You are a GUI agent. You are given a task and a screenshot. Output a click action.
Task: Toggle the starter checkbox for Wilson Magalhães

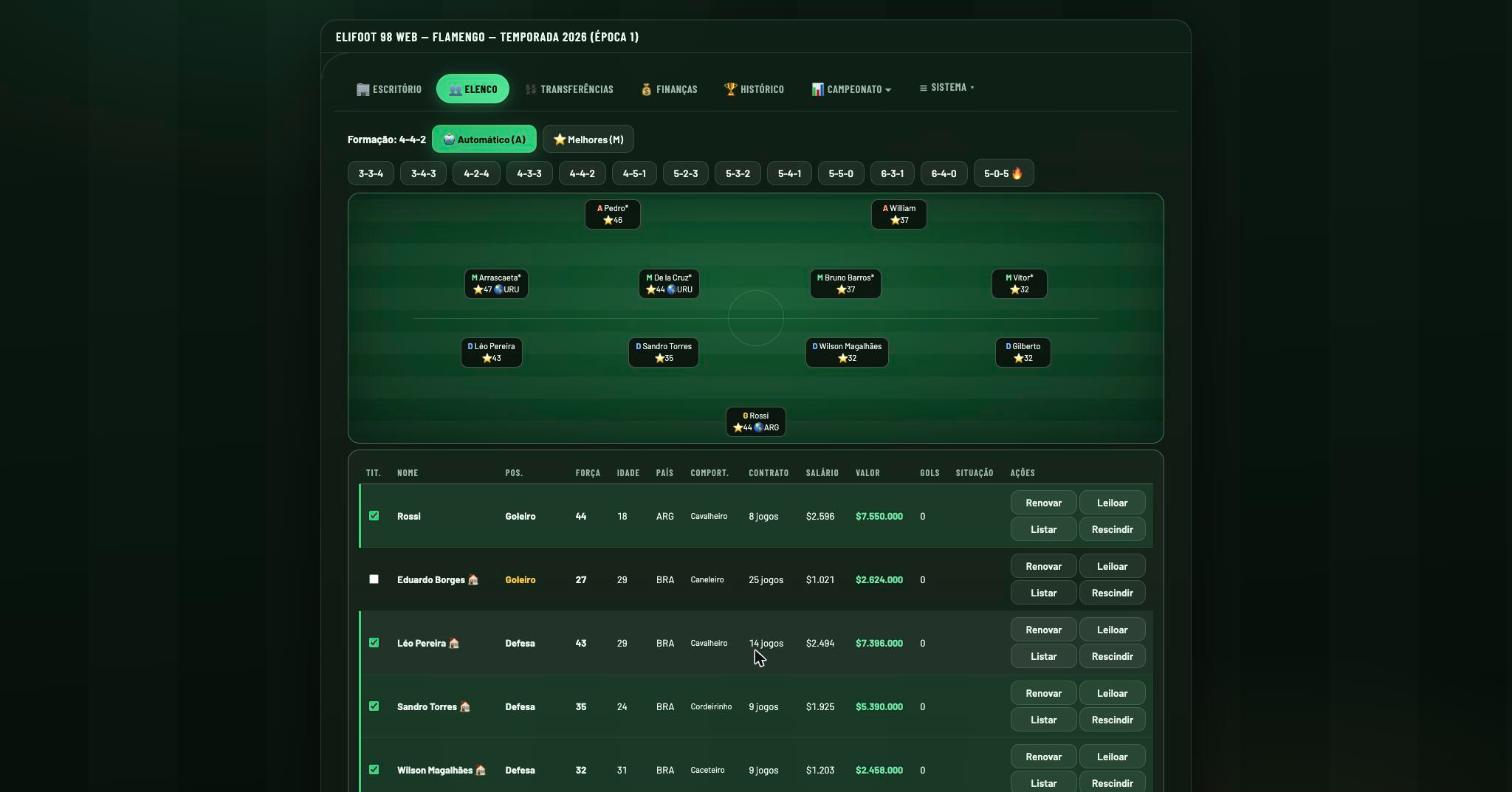(374, 770)
